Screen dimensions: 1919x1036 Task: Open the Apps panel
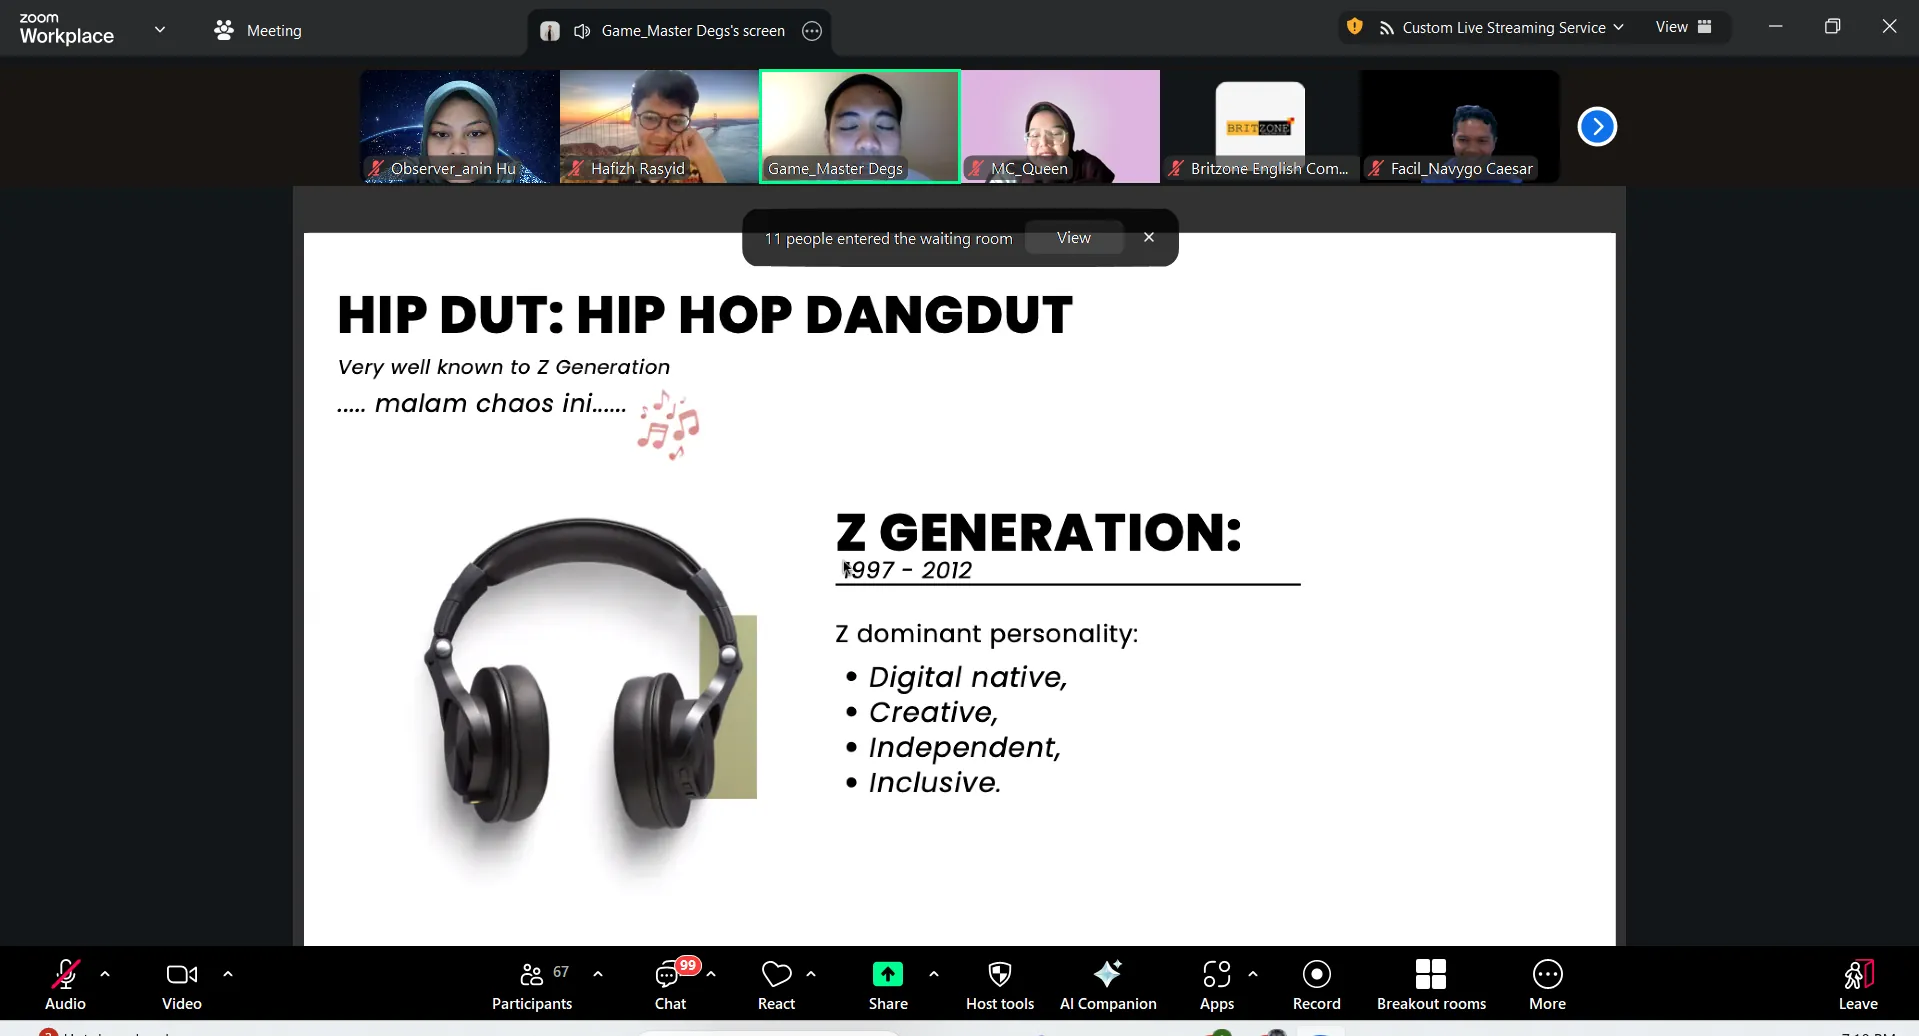[x=1216, y=985]
